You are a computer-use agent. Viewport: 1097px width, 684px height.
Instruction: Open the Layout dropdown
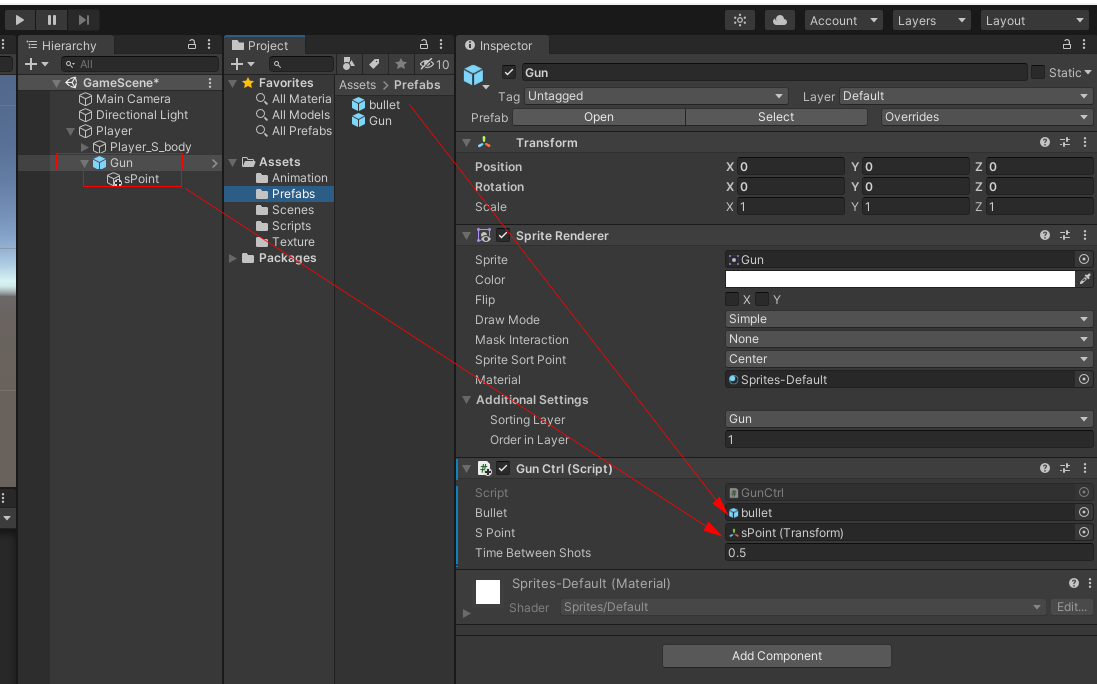[1034, 20]
